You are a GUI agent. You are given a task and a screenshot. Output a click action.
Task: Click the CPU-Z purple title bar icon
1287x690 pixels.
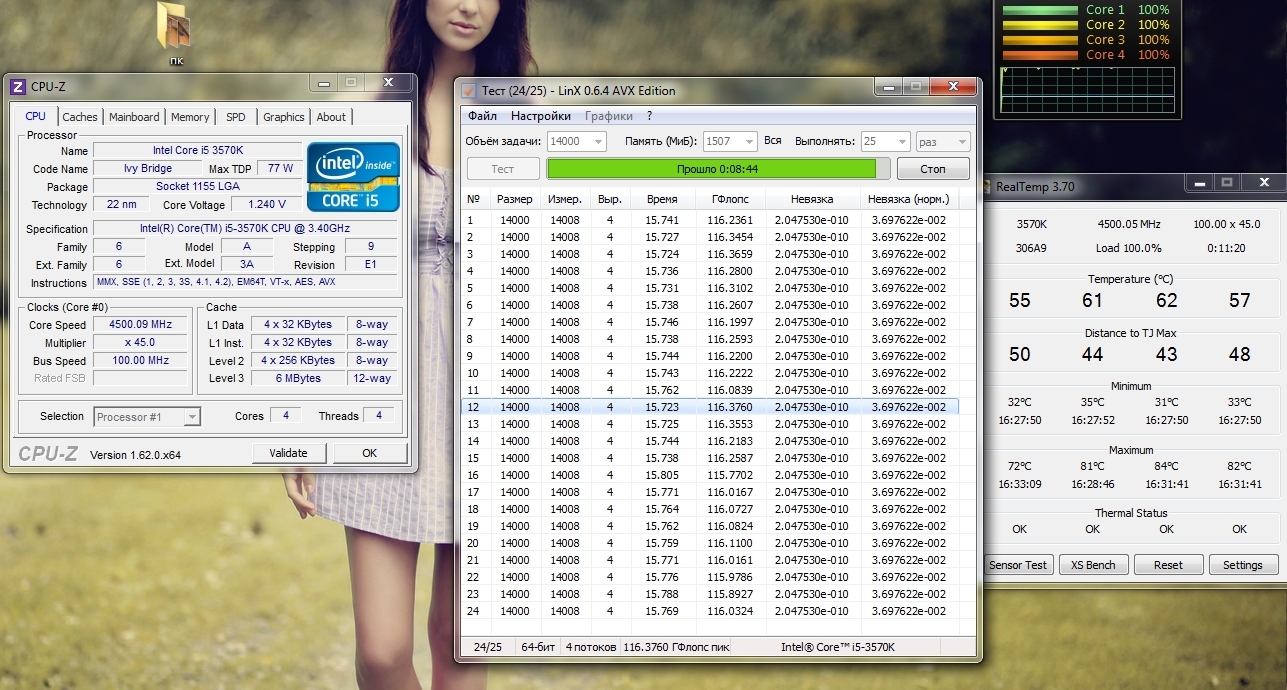[x=17, y=87]
